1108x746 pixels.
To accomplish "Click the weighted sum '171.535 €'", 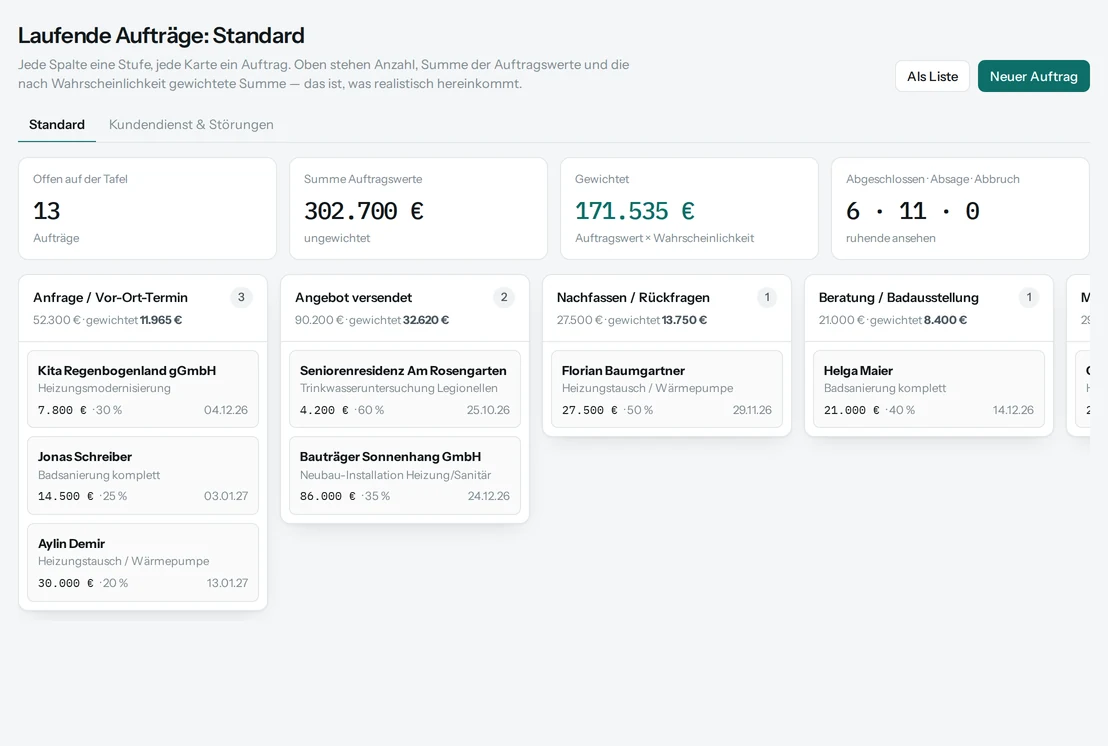I will tap(635, 211).
